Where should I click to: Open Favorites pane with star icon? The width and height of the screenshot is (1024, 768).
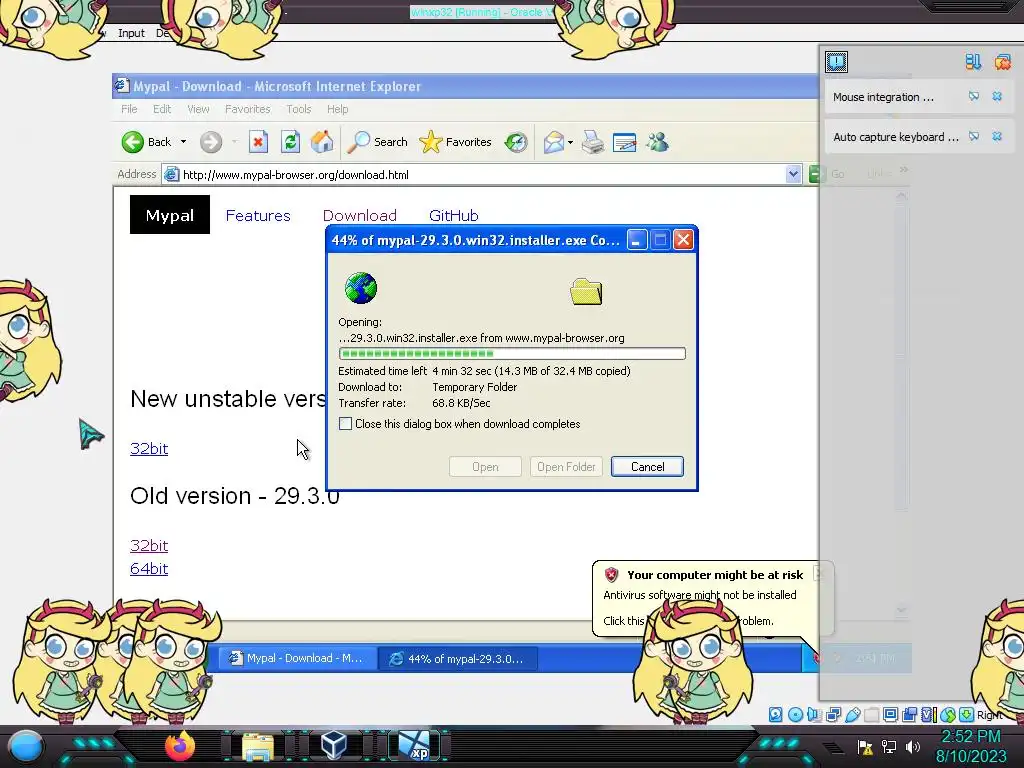455,142
